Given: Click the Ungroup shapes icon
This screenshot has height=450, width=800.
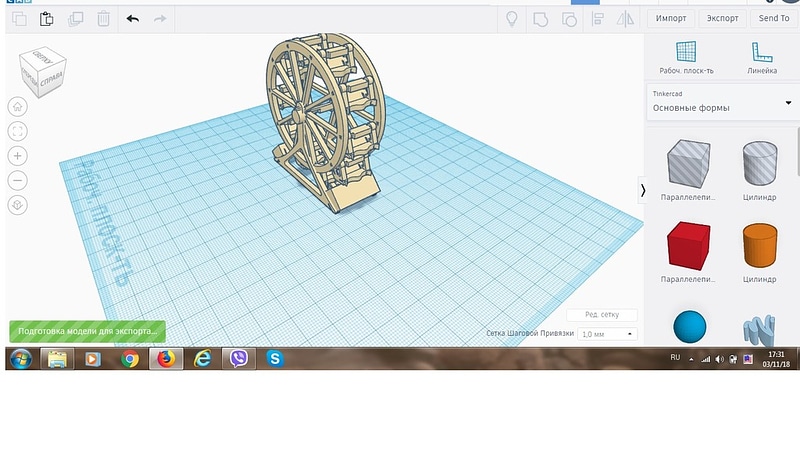Looking at the screenshot, I should [569, 19].
